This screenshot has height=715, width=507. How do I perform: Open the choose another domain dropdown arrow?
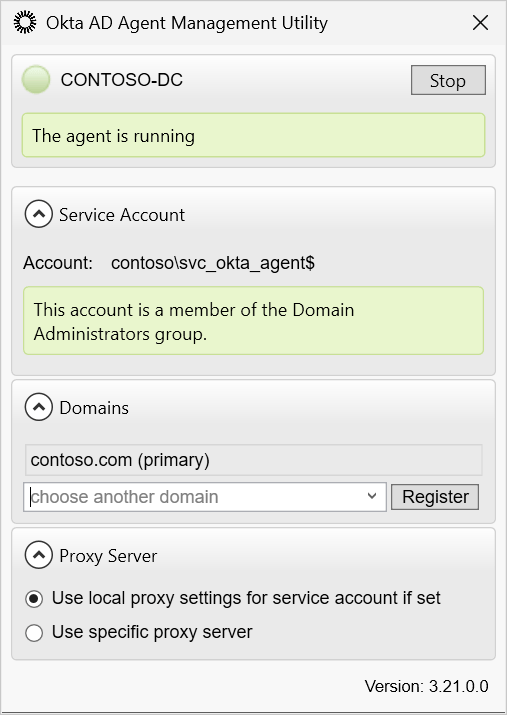(x=372, y=497)
